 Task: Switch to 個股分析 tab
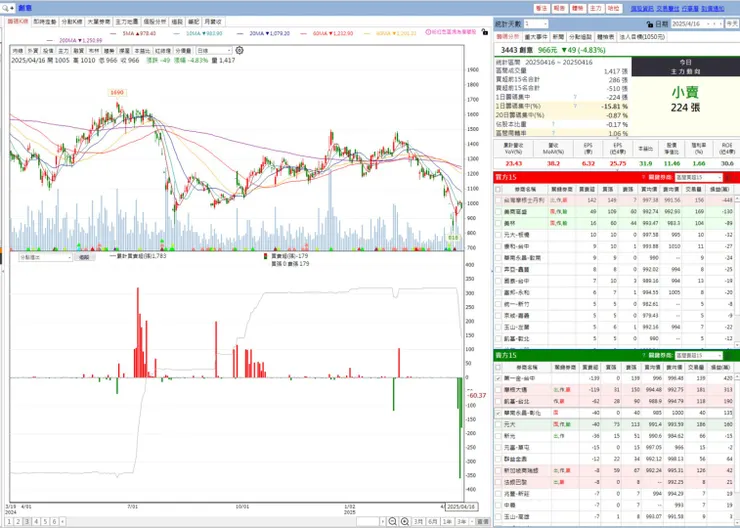point(155,22)
